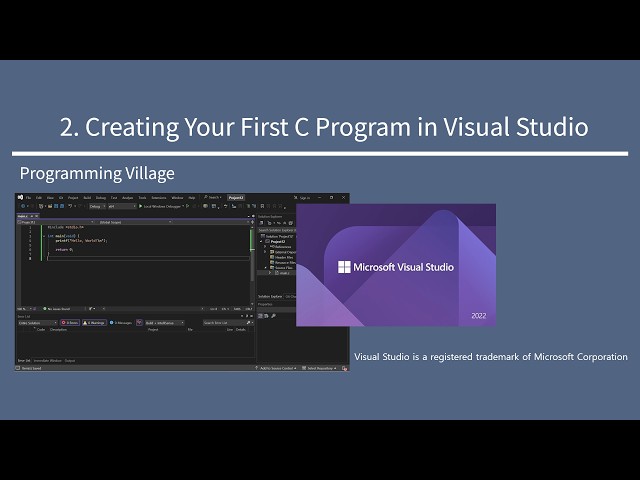Viewport: 640px width, 480px height.
Task: Click the return 0 code line
Action: click(x=64, y=250)
